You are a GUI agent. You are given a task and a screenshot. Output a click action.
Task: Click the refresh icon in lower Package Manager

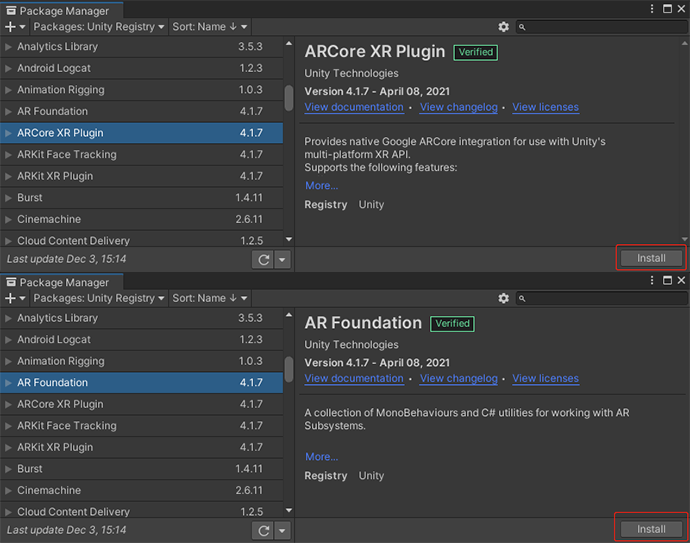point(263,531)
